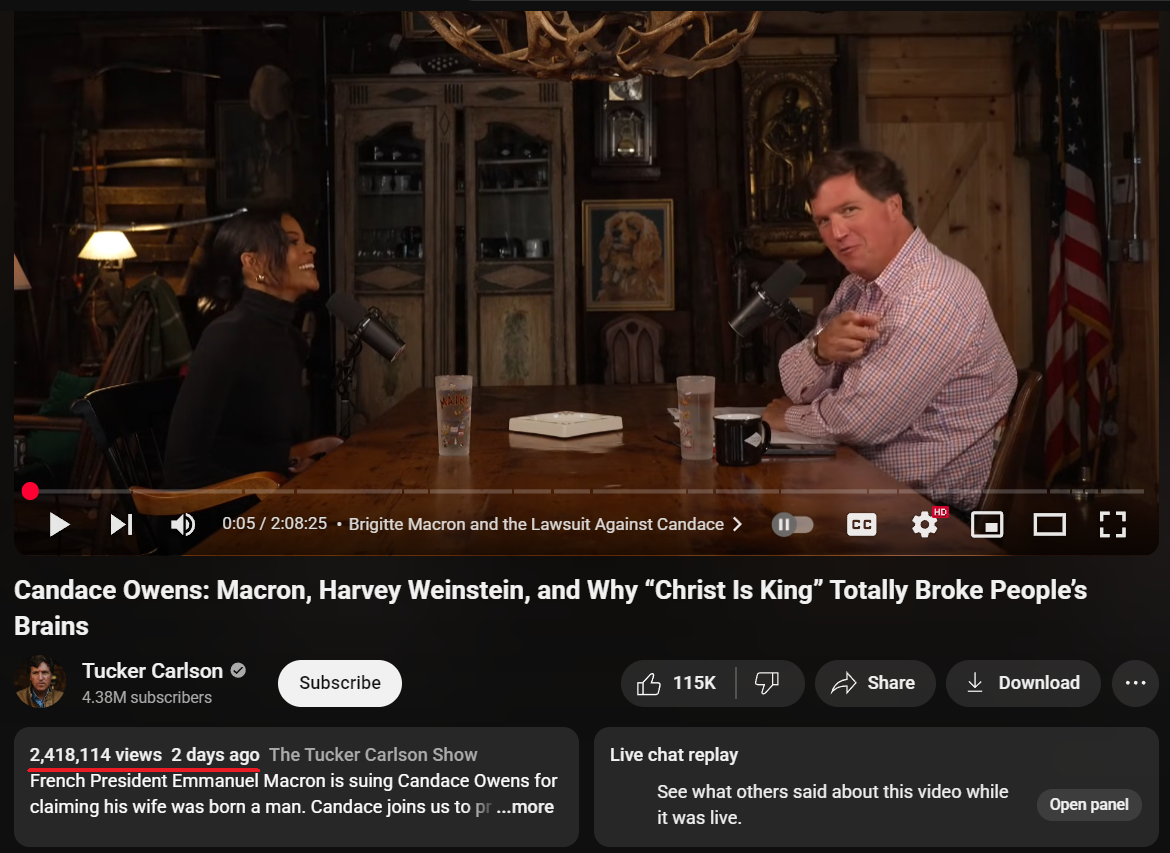Enter full screen mode
The image size is (1170, 853).
[x=1113, y=525]
